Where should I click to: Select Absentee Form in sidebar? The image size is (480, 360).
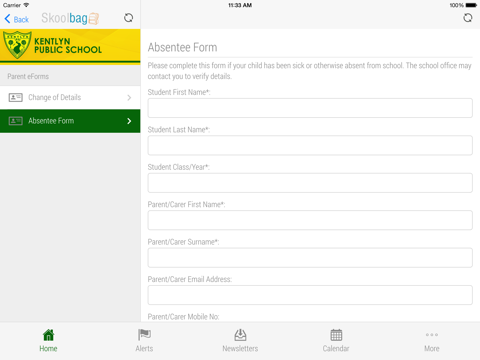click(70, 121)
